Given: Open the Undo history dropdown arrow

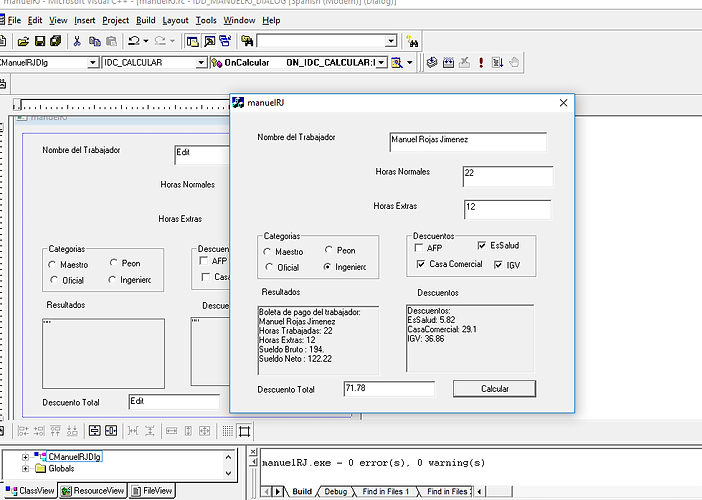Looking at the screenshot, I should tap(146, 41).
